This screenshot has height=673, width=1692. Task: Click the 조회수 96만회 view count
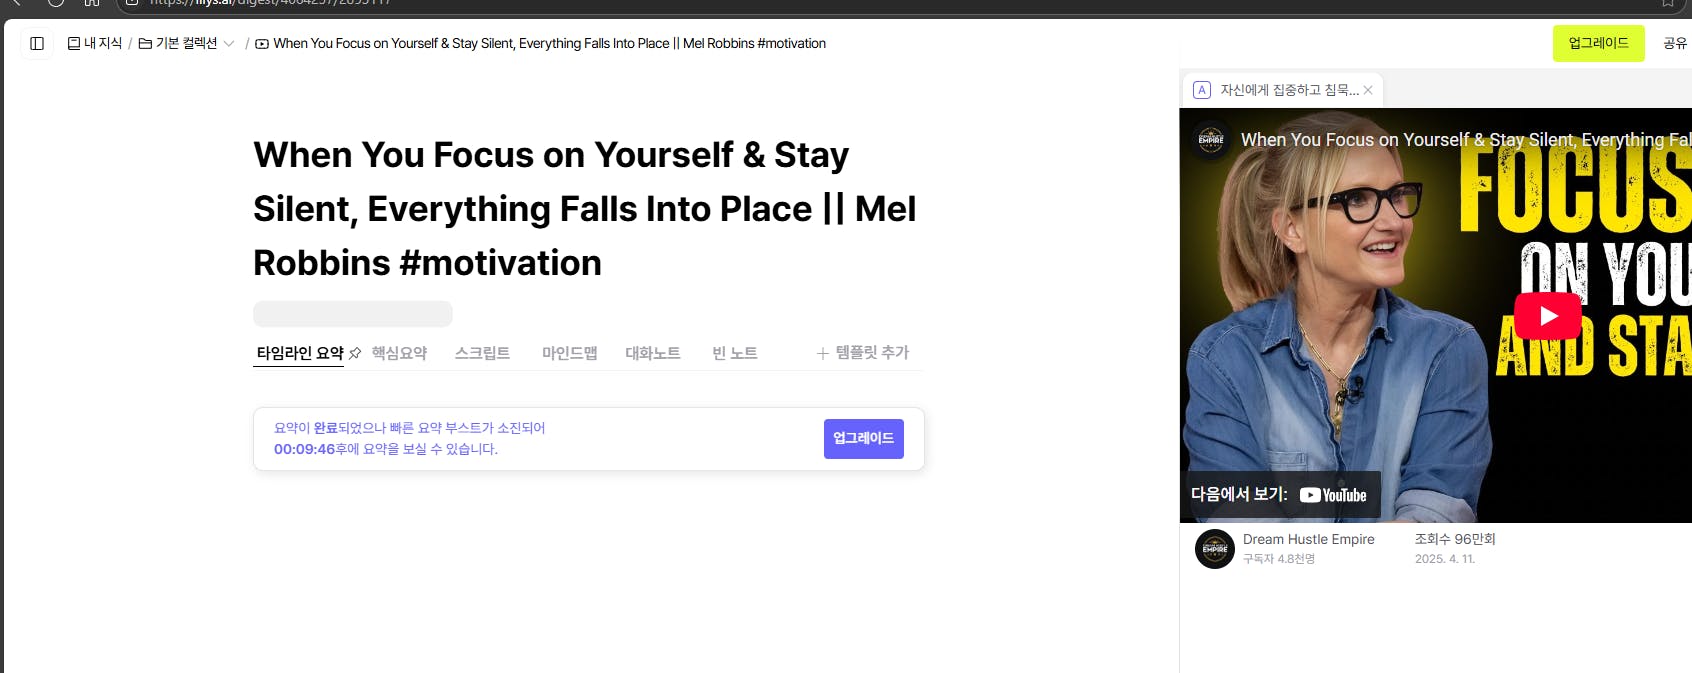1455,539
